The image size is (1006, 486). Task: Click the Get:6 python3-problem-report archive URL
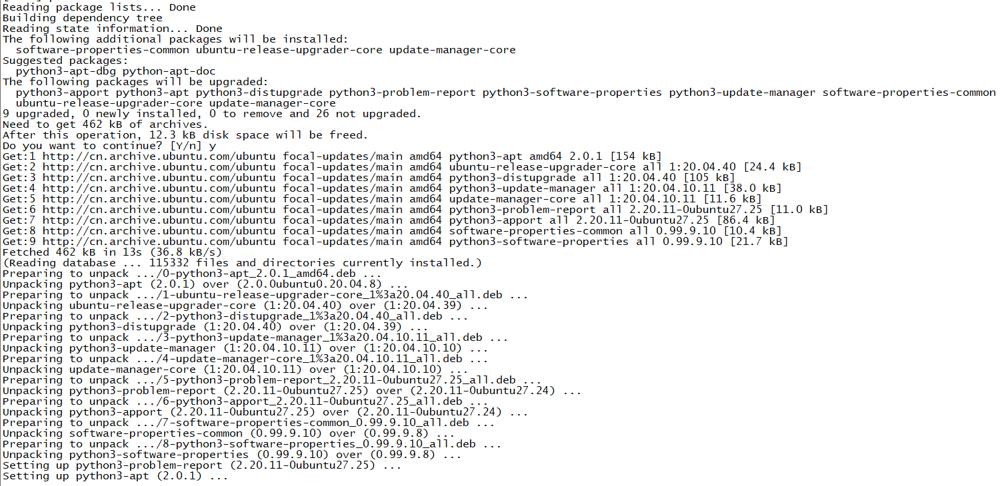159,210
